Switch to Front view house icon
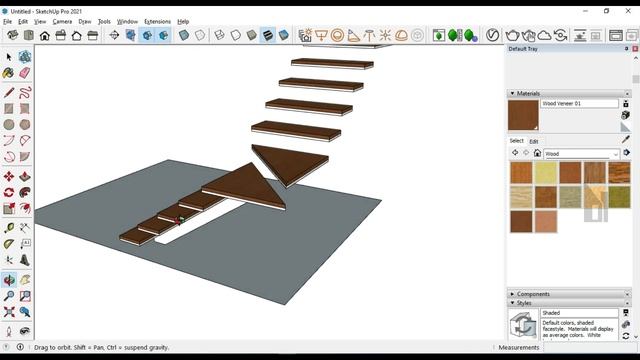The height and width of the screenshot is (360, 640). tap(44, 36)
